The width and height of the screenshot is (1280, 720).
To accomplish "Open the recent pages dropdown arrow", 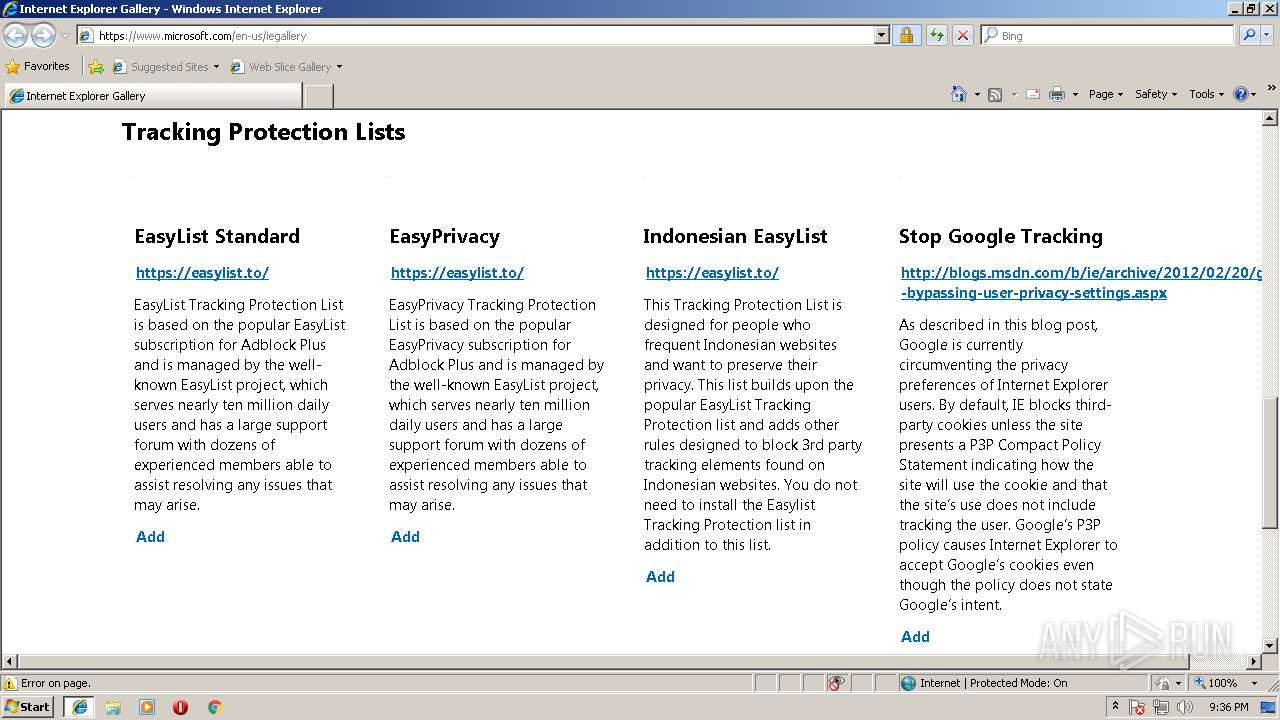I will 65,36.
